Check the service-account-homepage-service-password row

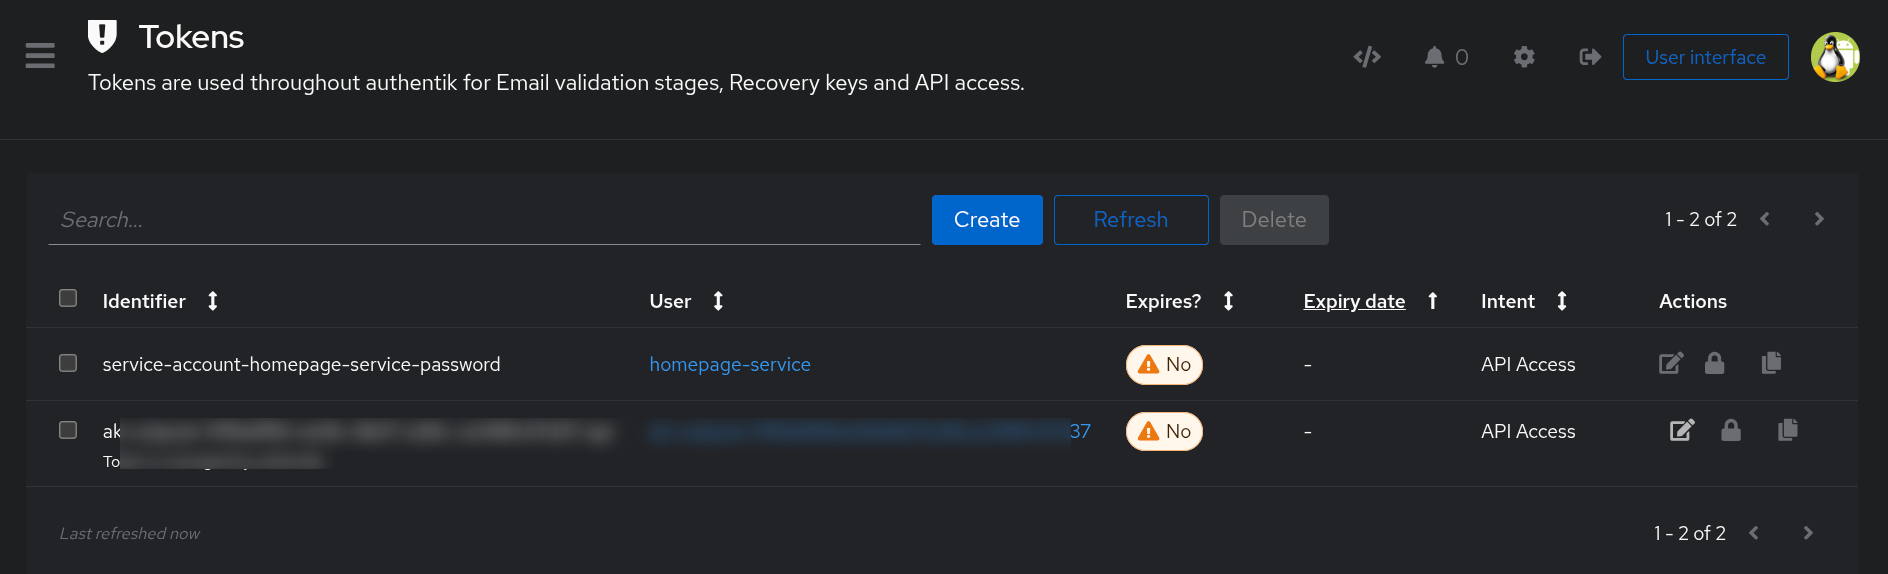pos(68,363)
